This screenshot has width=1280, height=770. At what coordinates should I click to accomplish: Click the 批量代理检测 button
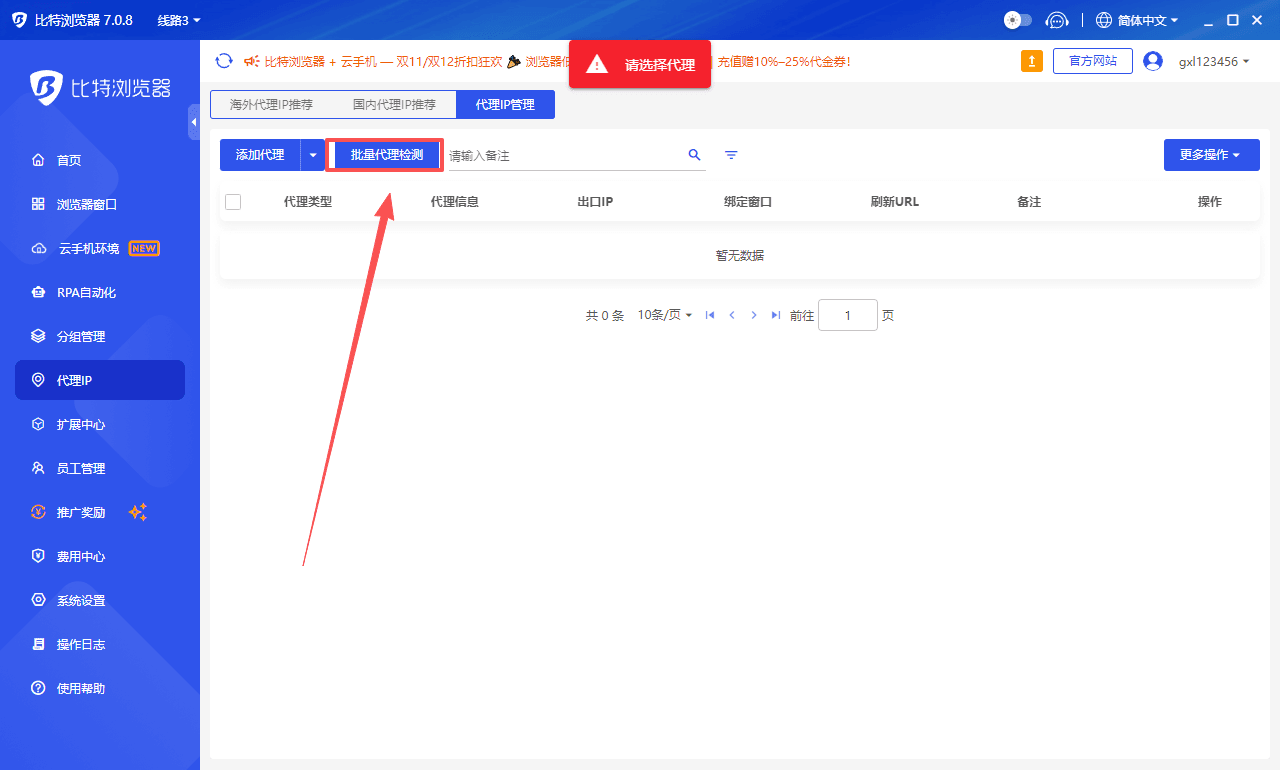pyautogui.click(x=385, y=154)
